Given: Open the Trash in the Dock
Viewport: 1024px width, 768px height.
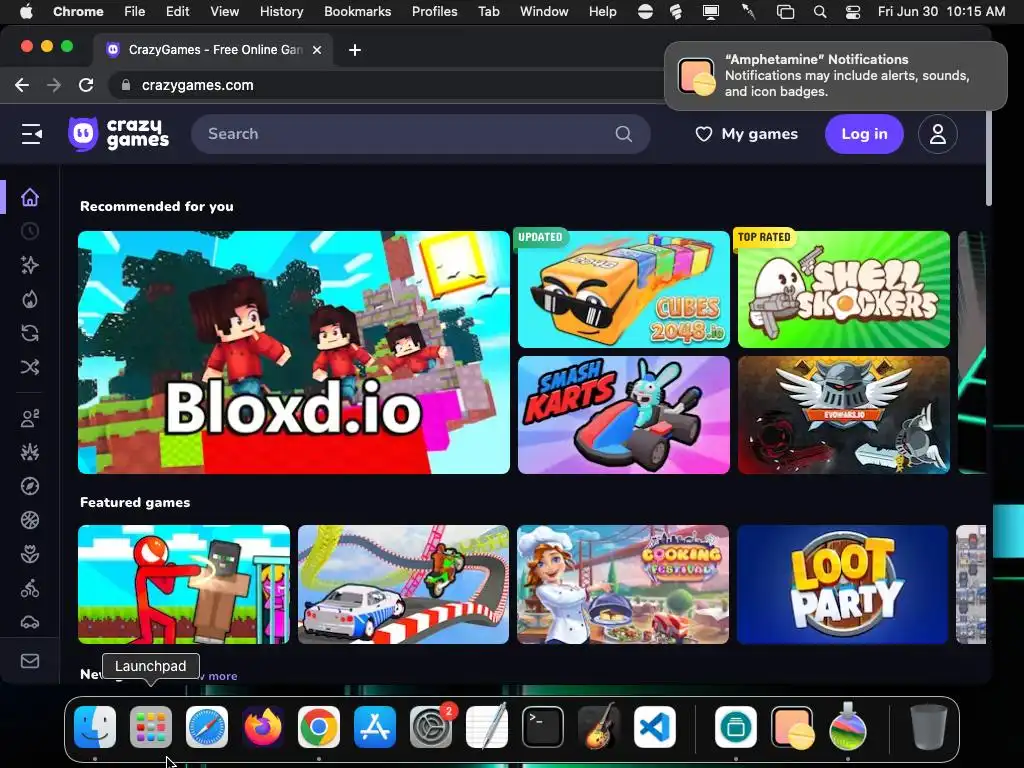Looking at the screenshot, I should tap(929, 726).
